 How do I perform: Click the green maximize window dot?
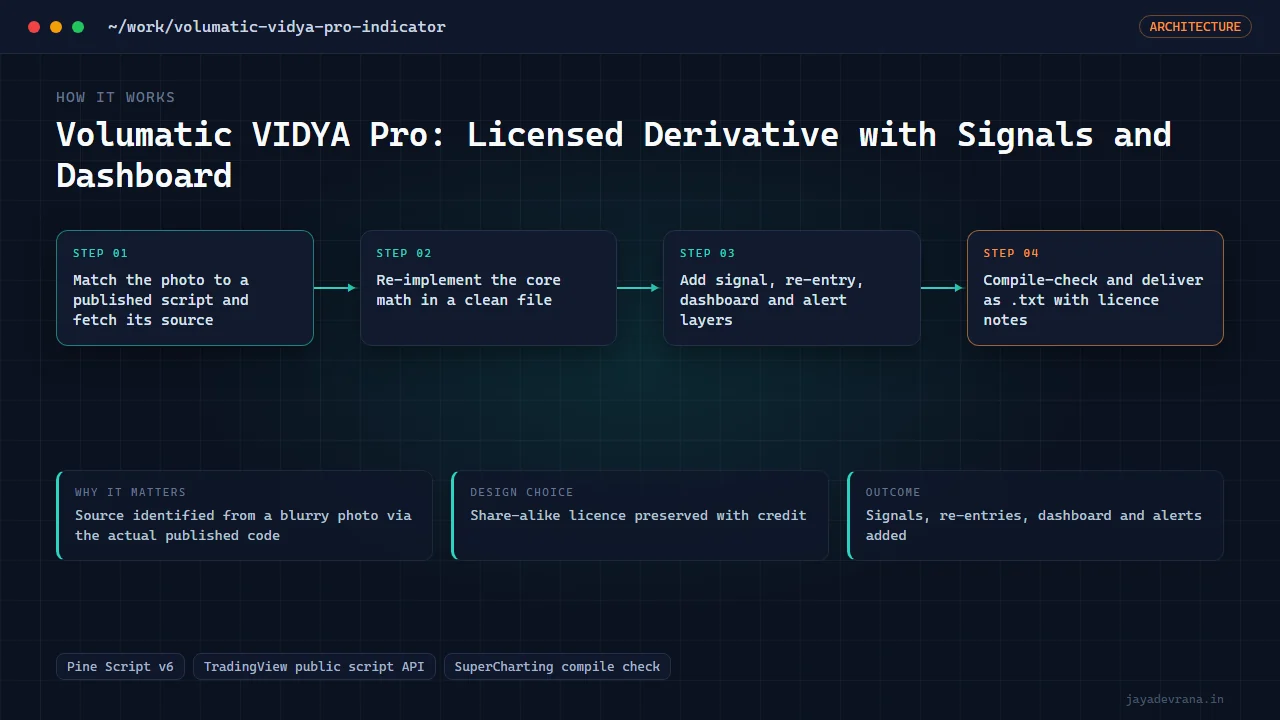tap(78, 27)
